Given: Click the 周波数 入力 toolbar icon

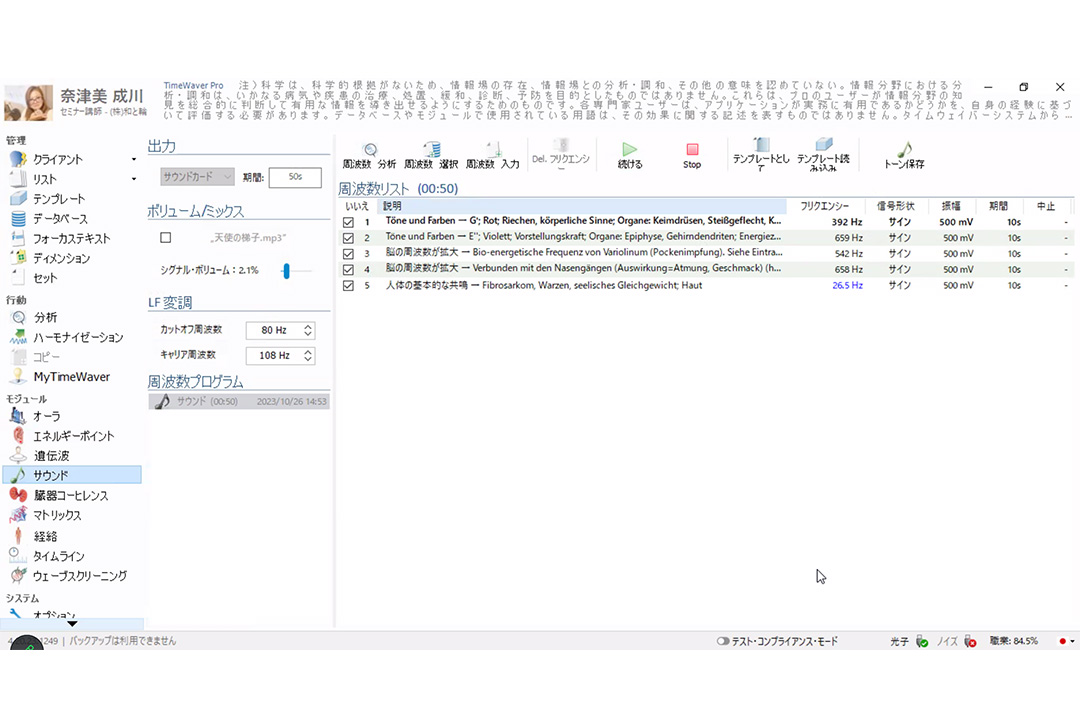Looking at the screenshot, I should click(x=492, y=153).
